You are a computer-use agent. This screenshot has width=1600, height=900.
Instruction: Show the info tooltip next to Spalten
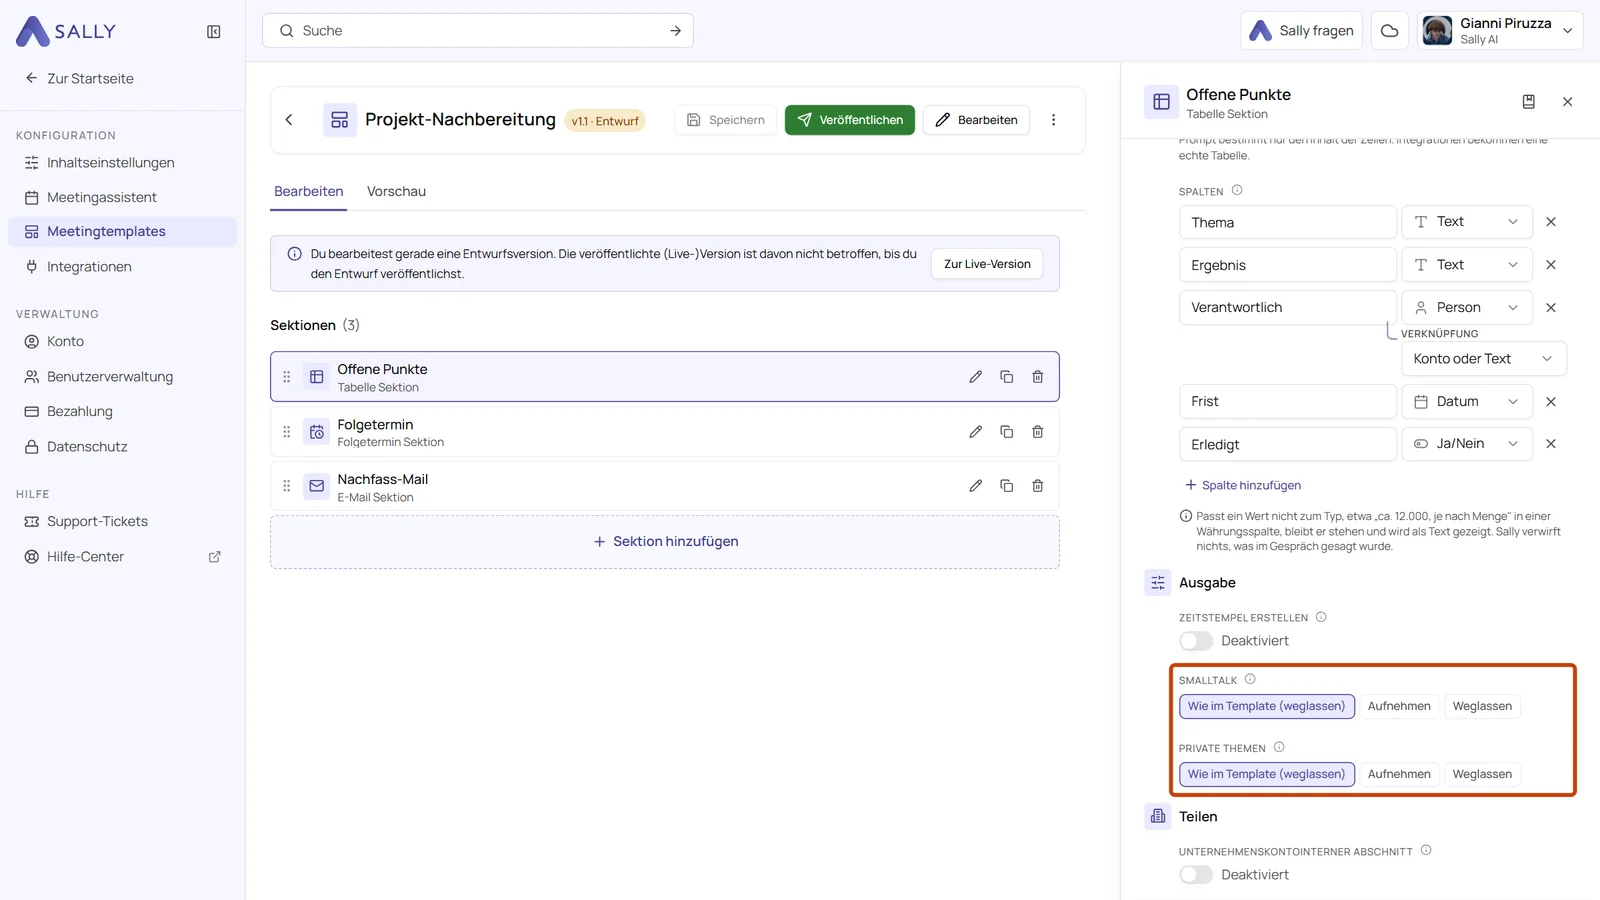1237,190
